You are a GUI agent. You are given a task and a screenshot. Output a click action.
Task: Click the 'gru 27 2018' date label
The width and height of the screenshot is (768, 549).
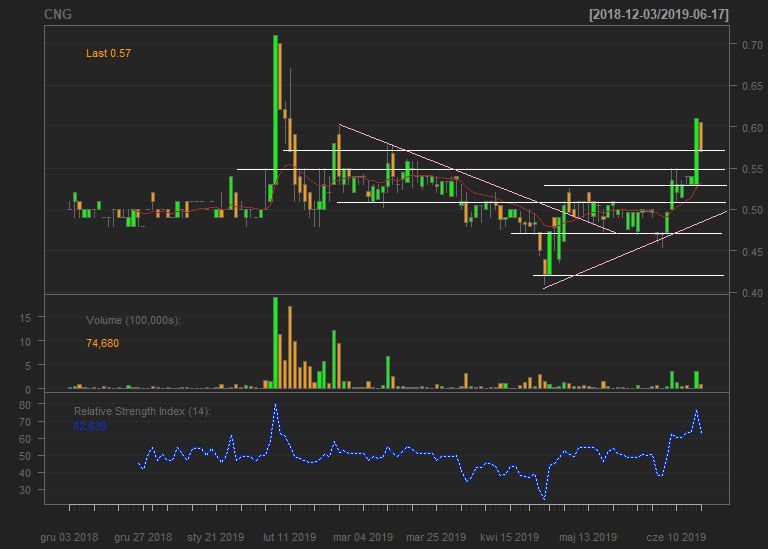pyautogui.click(x=143, y=537)
